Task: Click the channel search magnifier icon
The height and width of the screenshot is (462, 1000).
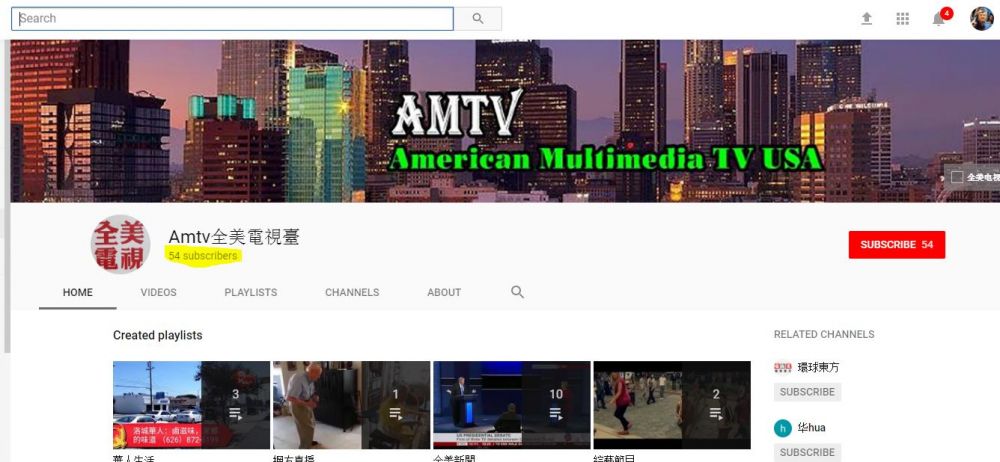Action: (517, 292)
